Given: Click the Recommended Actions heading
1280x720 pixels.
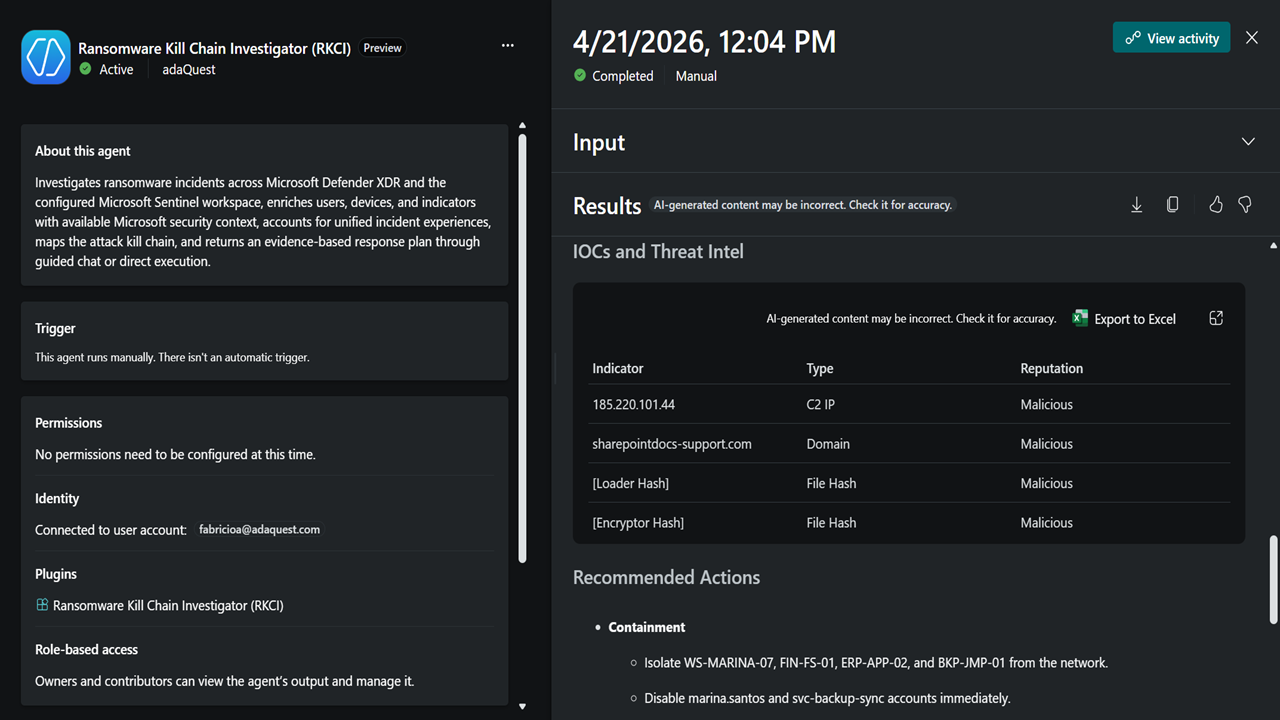Looking at the screenshot, I should tap(666, 577).
